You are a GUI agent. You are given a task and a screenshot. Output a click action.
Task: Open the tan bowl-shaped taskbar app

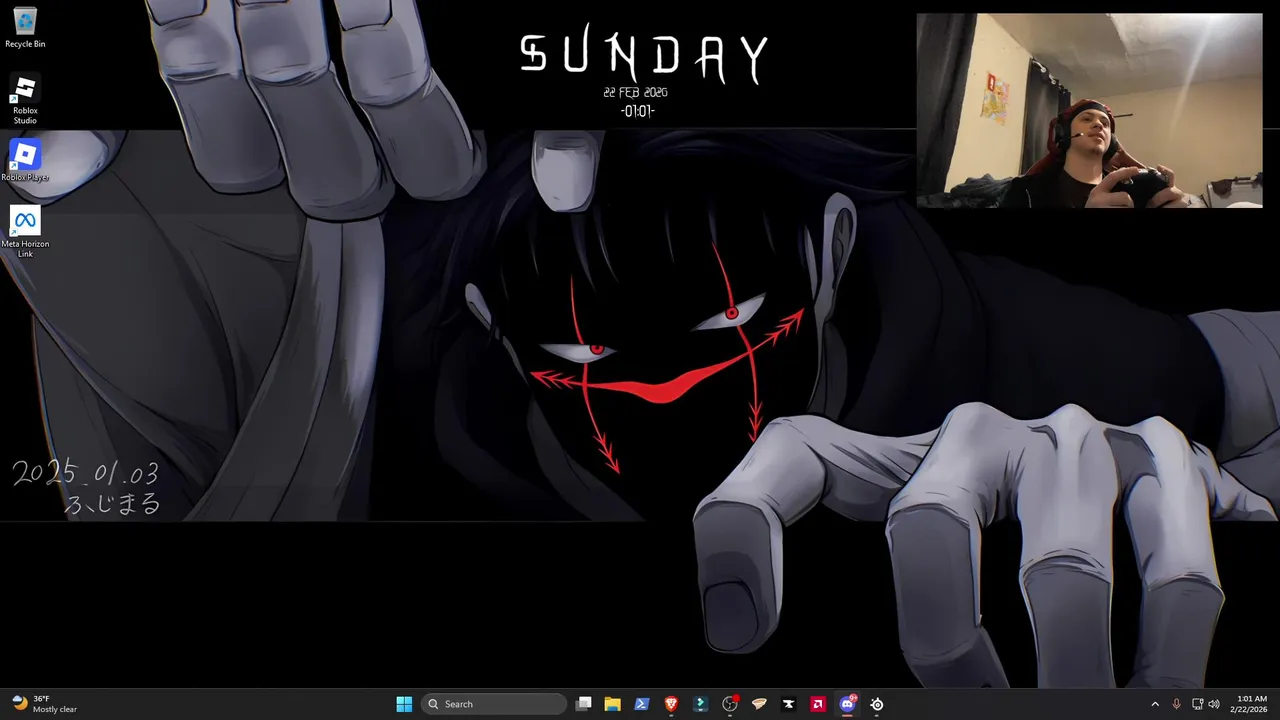(x=759, y=704)
